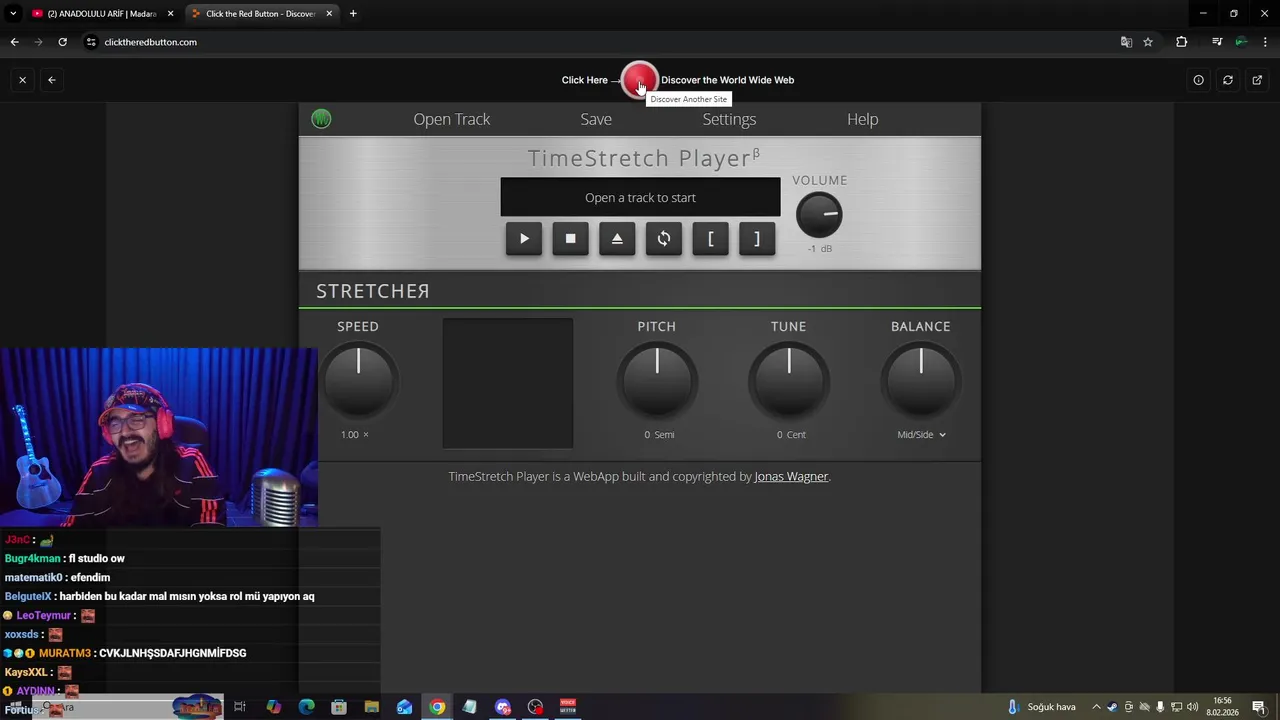Click the refresh icon in the overlay bar
This screenshot has width=1280, height=720.
(1228, 80)
